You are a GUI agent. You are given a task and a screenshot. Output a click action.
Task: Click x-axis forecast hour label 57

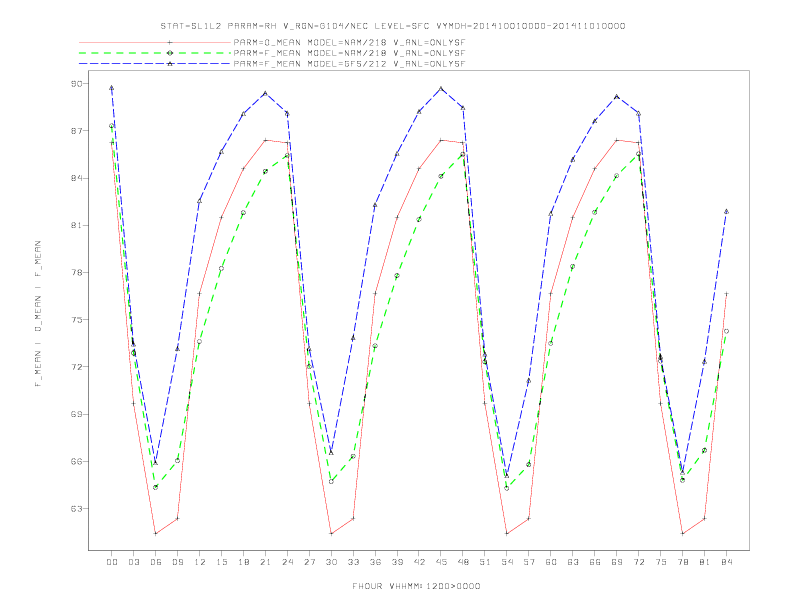529,562
